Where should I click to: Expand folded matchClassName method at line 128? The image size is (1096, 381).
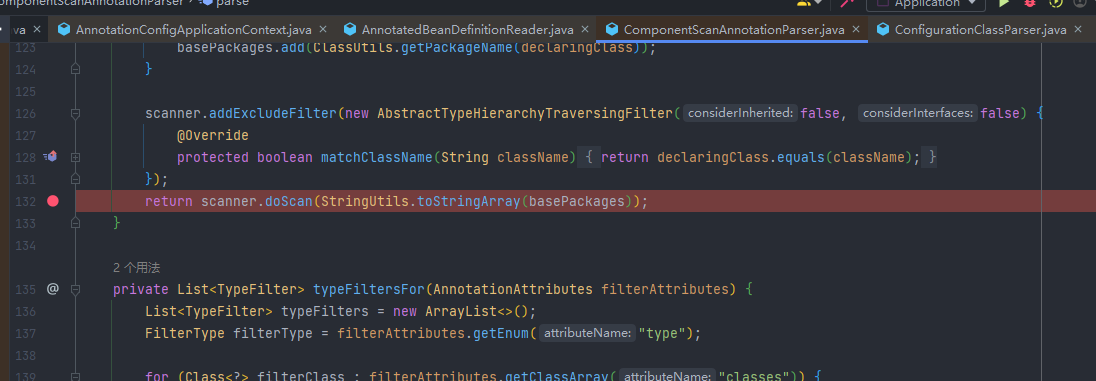click(75, 157)
